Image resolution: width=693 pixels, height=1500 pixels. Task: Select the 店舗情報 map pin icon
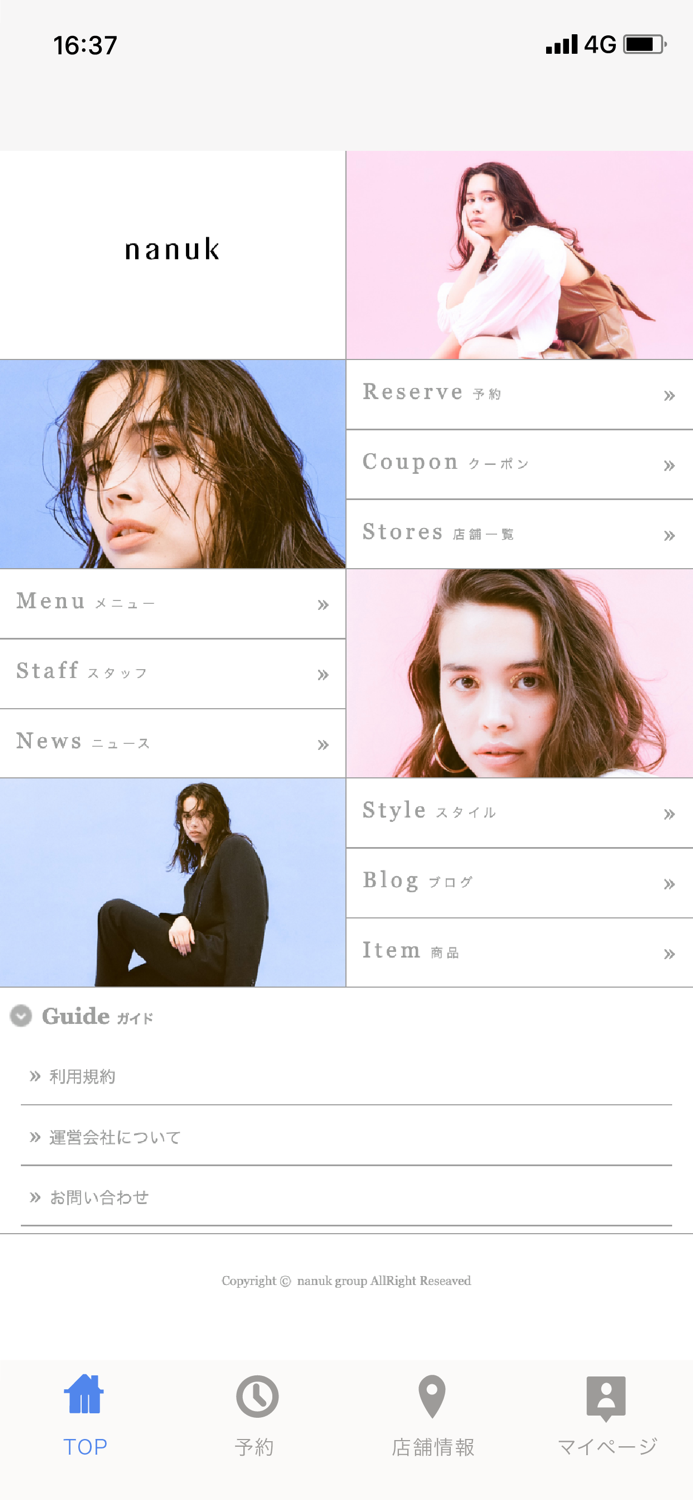click(432, 1397)
